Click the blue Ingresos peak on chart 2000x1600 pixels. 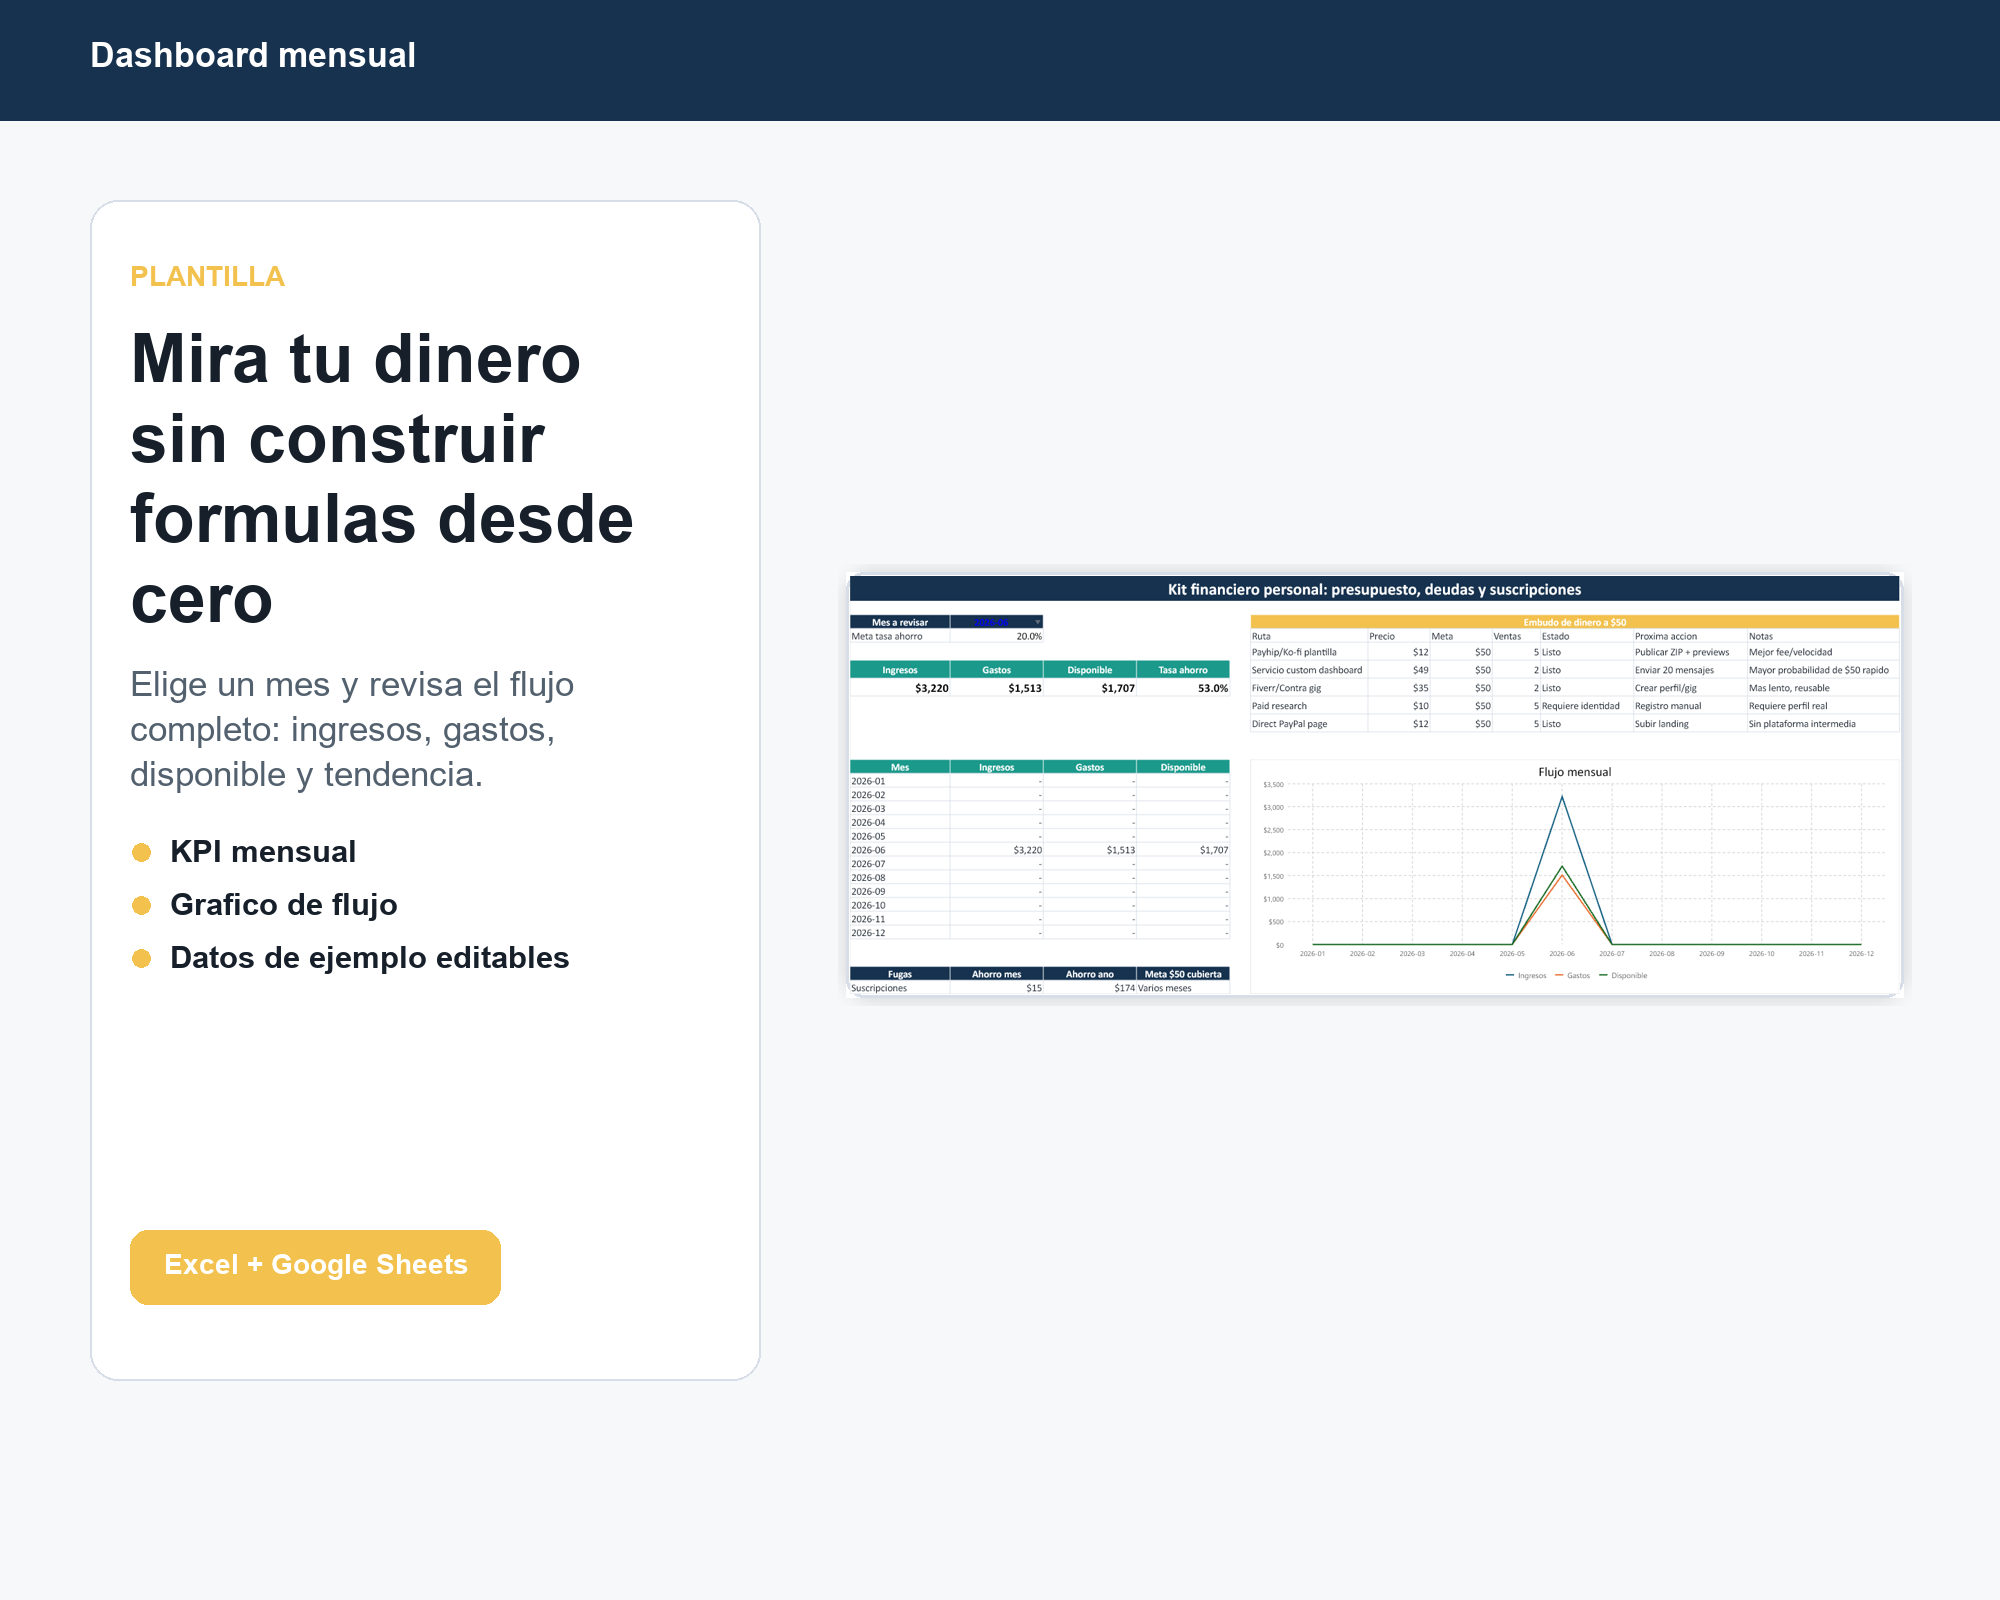pos(1562,798)
